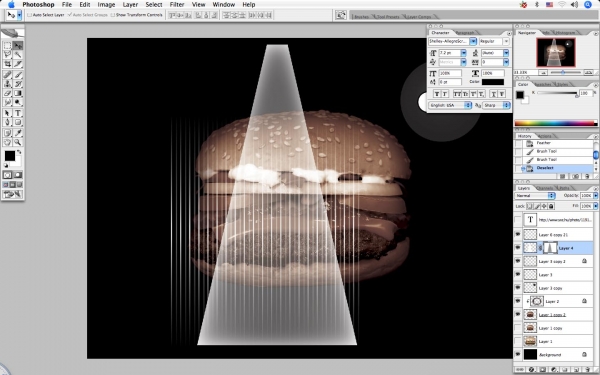This screenshot has width=600, height=375.
Task: Click Faux Bold button in Character panel
Action: tap(437, 94)
